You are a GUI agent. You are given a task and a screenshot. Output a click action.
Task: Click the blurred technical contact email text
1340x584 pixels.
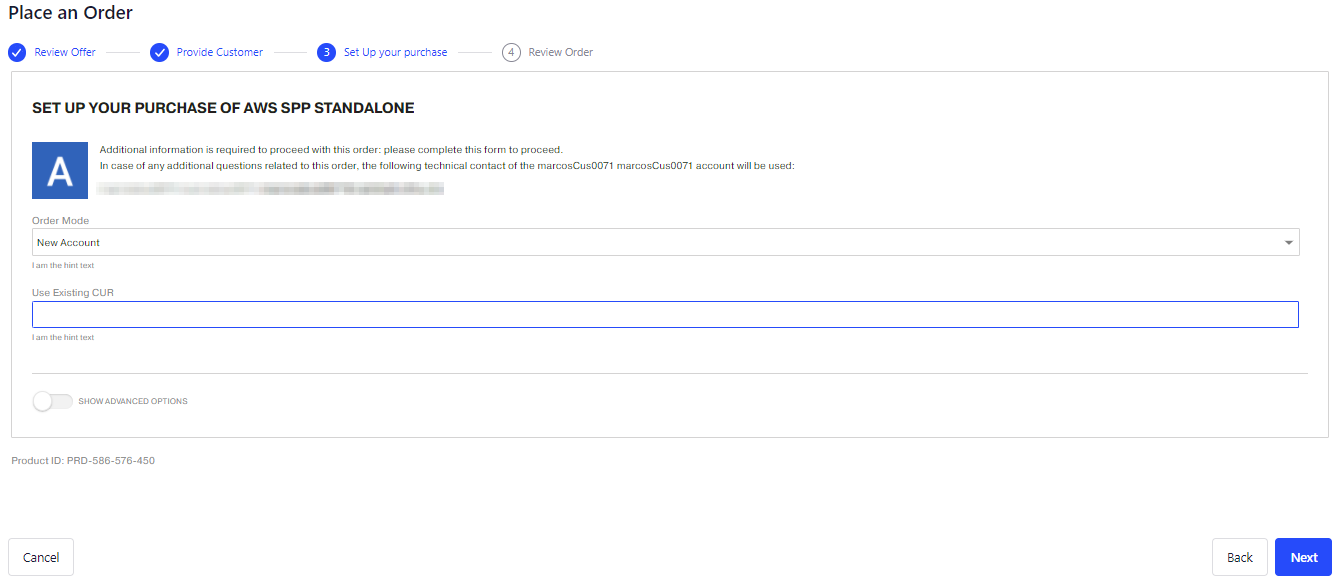pos(270,187)
